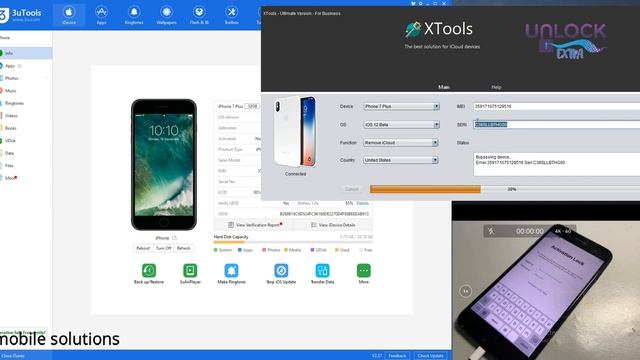Click the Turn Off button under iPhone
The image size is (640, 360).
(163, 248)
